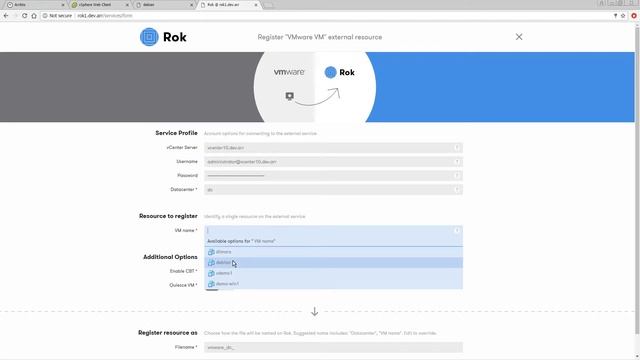Image resolution: width=640 pixels, height=360 pixels.
Task: Click the Additional Options heading
Action: [x=170, y=257]
